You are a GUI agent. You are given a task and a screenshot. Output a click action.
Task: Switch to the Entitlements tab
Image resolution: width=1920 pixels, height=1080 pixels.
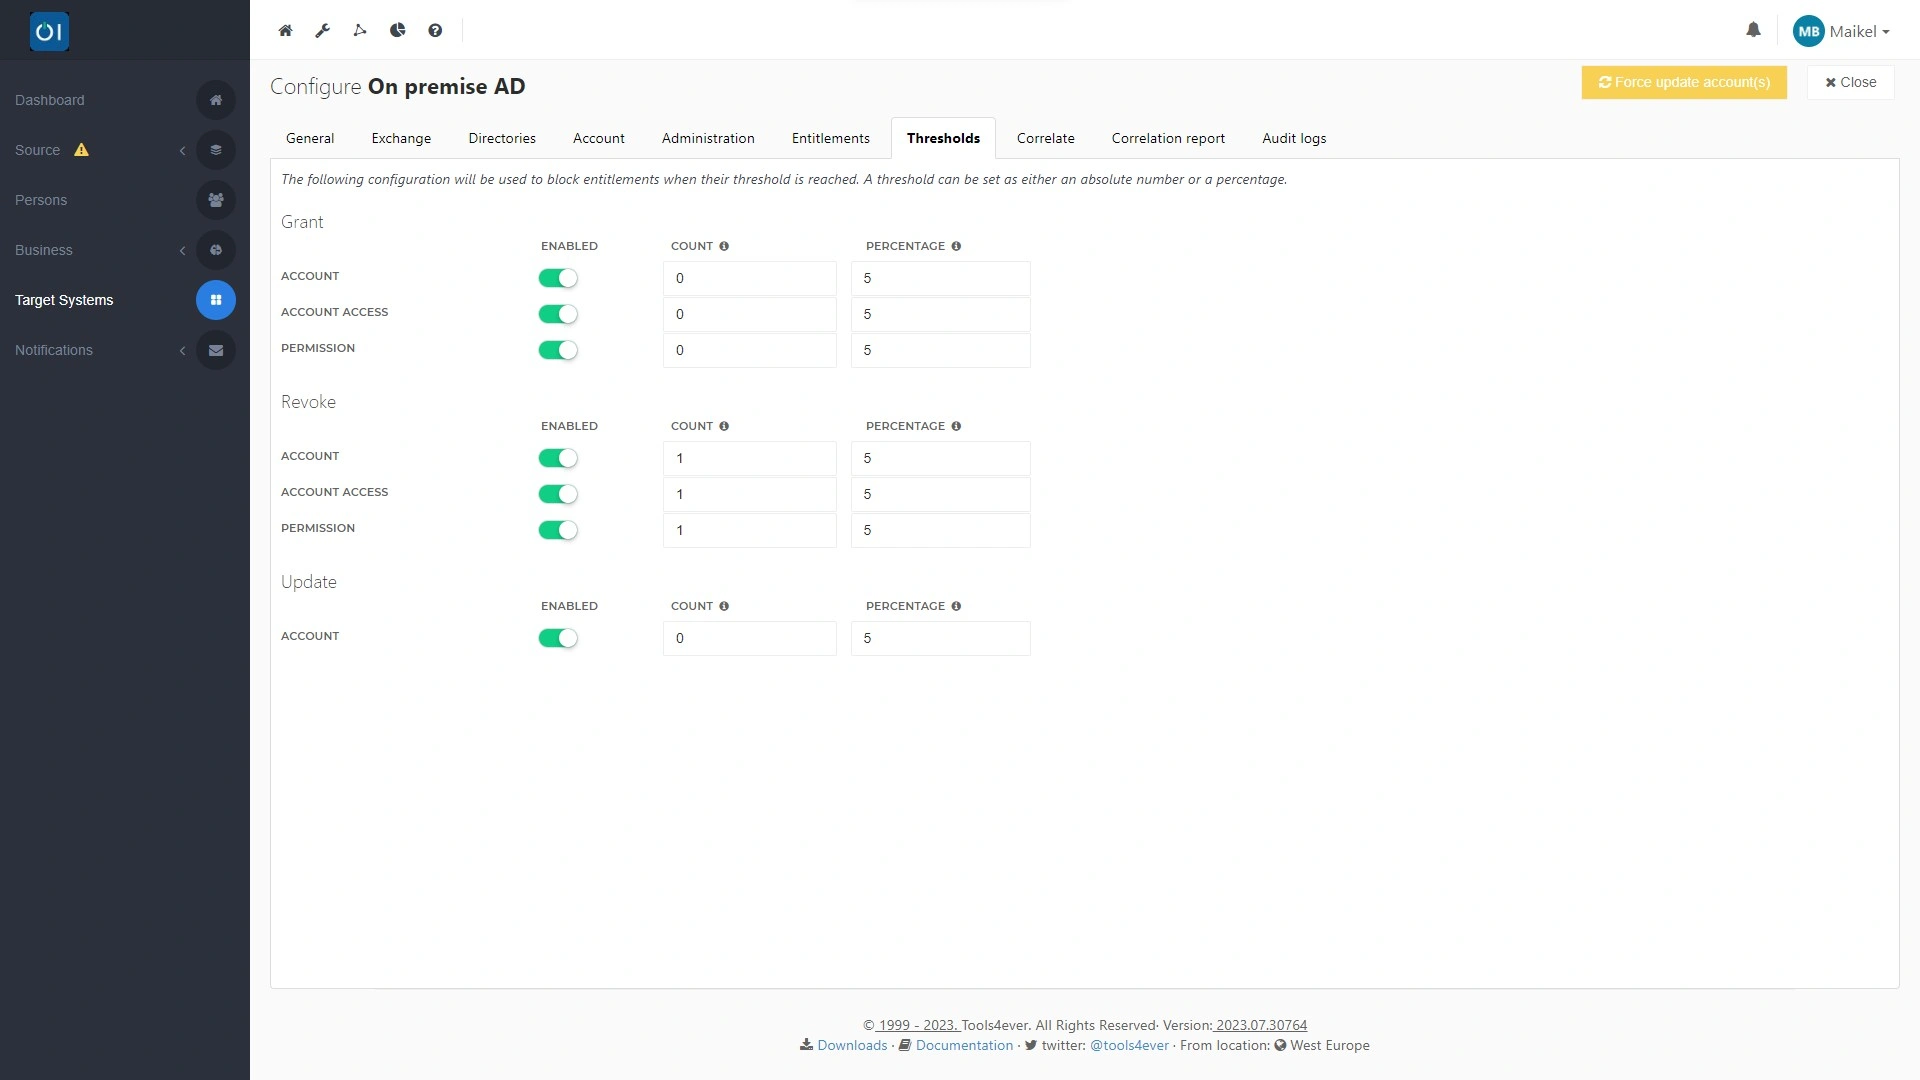point(830,138)
